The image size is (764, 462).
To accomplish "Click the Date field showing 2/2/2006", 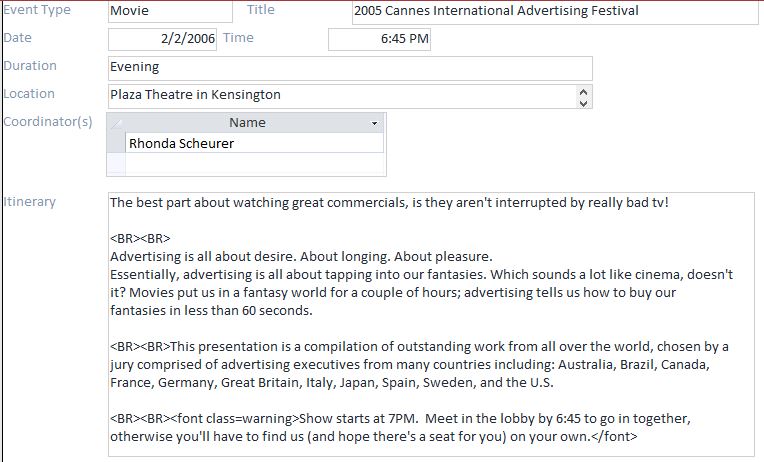I will 162,39.
